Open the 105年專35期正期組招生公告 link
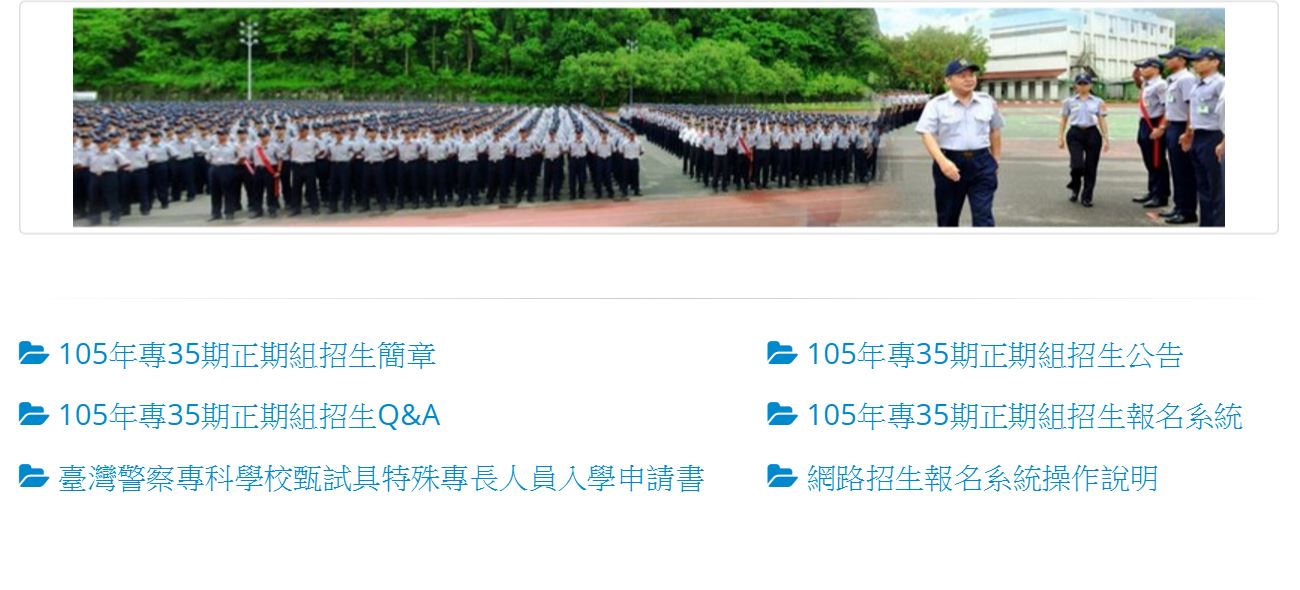 [995, 355]
